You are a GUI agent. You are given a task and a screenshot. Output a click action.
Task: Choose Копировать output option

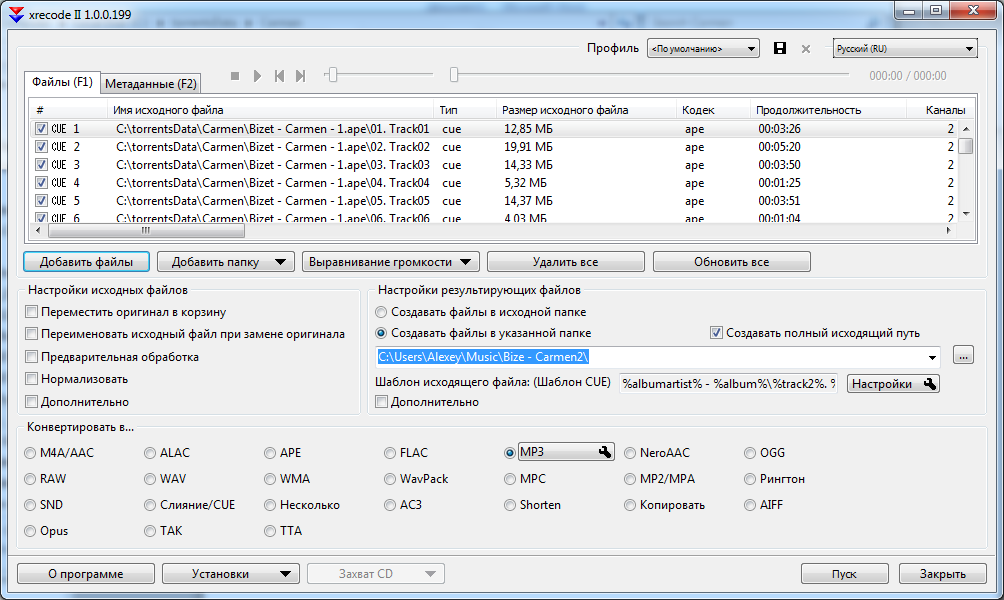[630, 505]
